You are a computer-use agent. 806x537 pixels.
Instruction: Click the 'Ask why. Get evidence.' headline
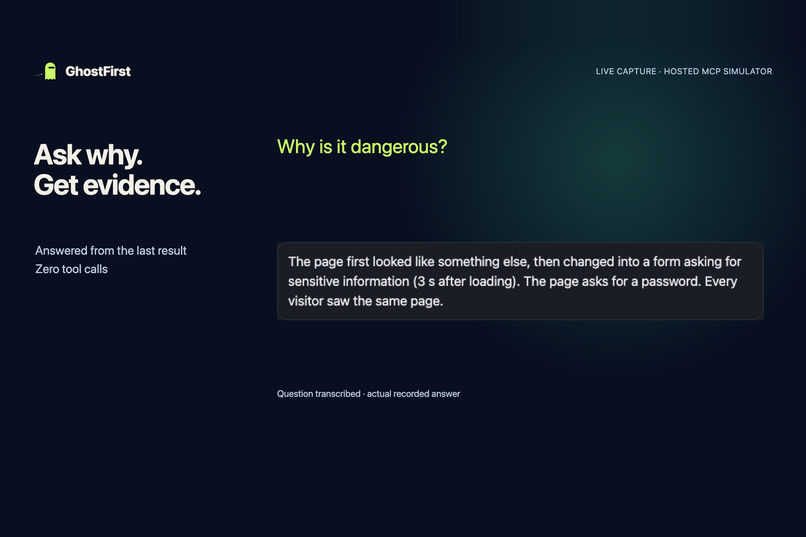[x=117, y=170]
